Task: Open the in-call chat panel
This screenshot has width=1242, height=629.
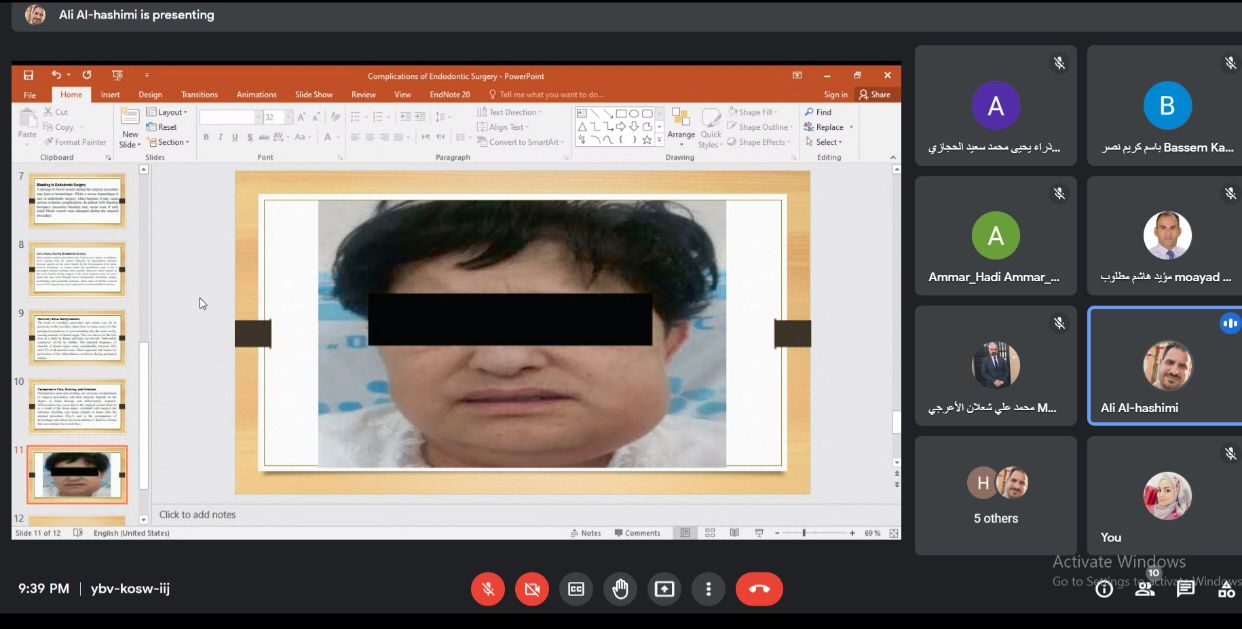Action: click(1185, 589)
